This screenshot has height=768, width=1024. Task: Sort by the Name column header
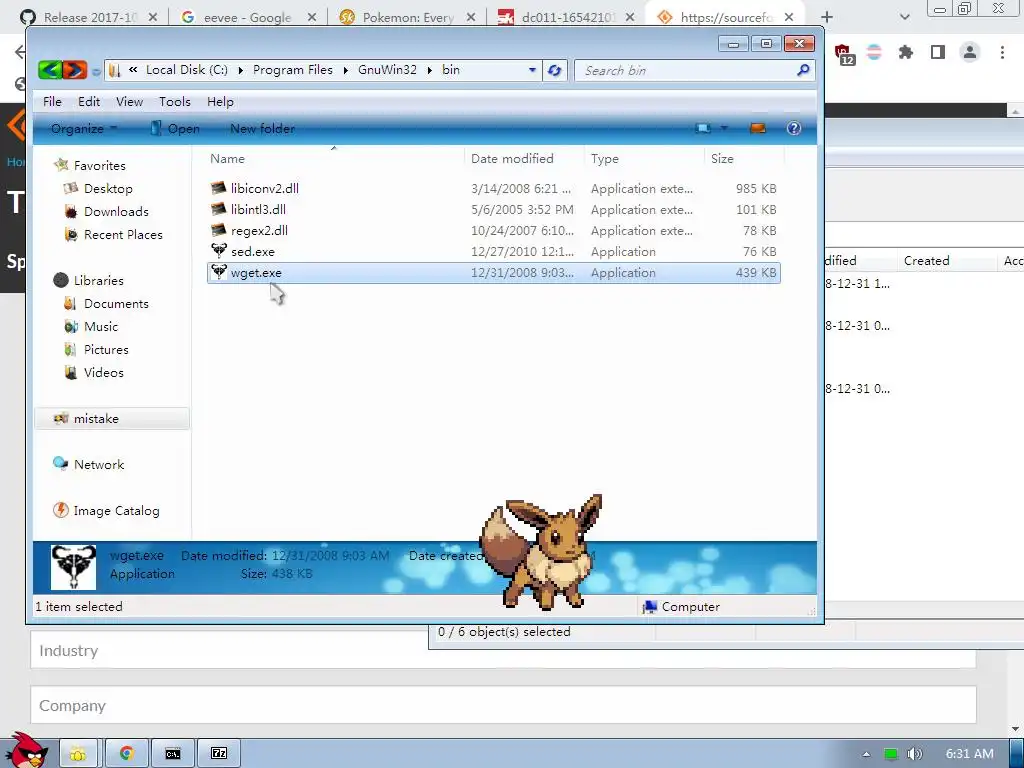tap(227, 158)
